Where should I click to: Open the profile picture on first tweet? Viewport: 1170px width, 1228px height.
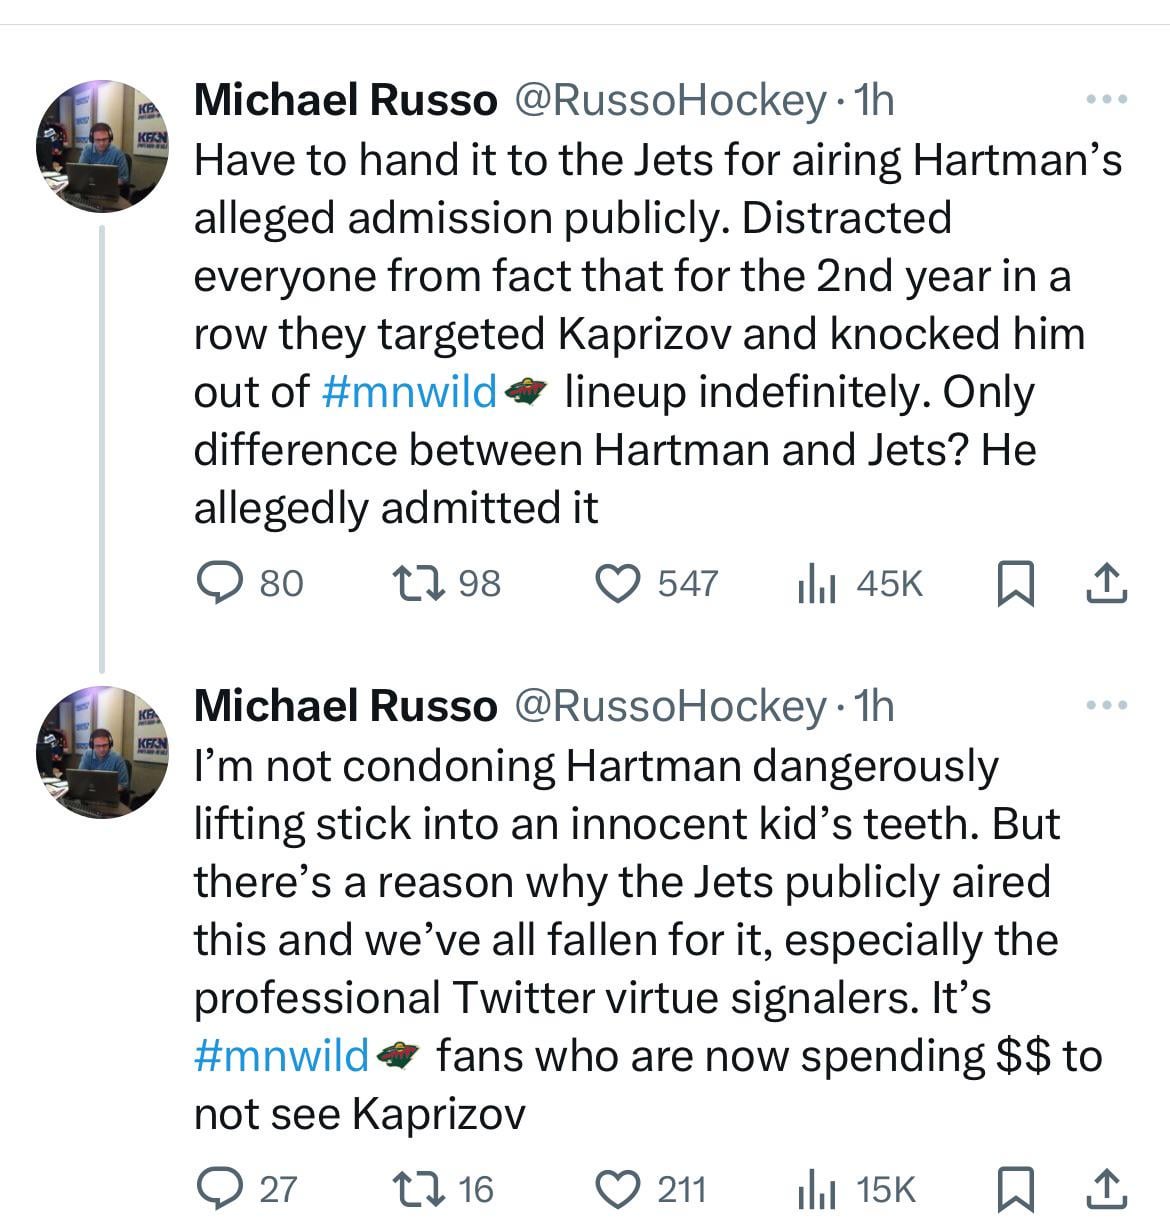click(102, 146)
